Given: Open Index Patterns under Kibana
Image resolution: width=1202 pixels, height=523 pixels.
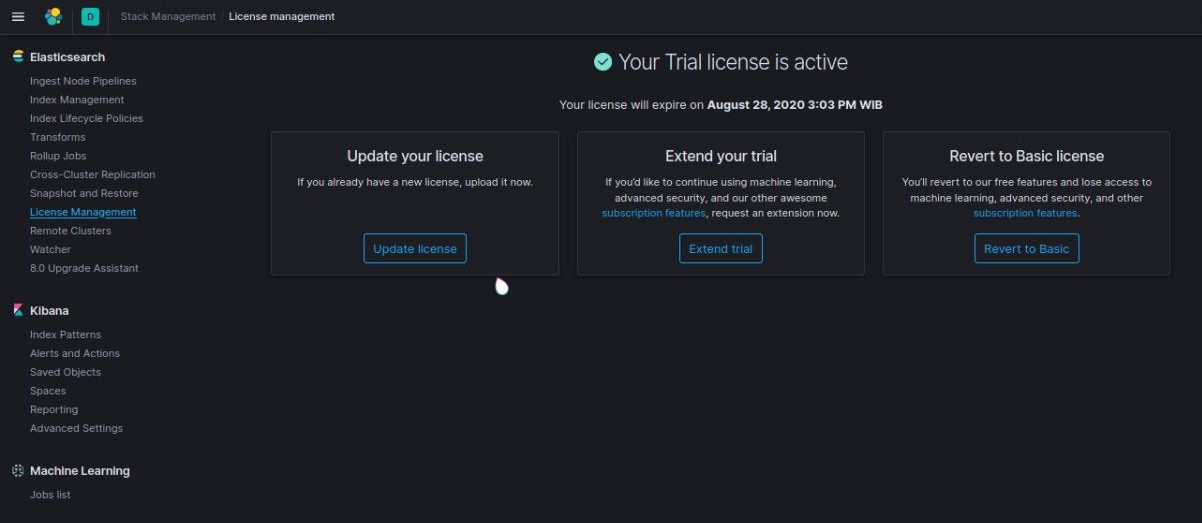Looking at the screenshot, I should click(65, 335).
